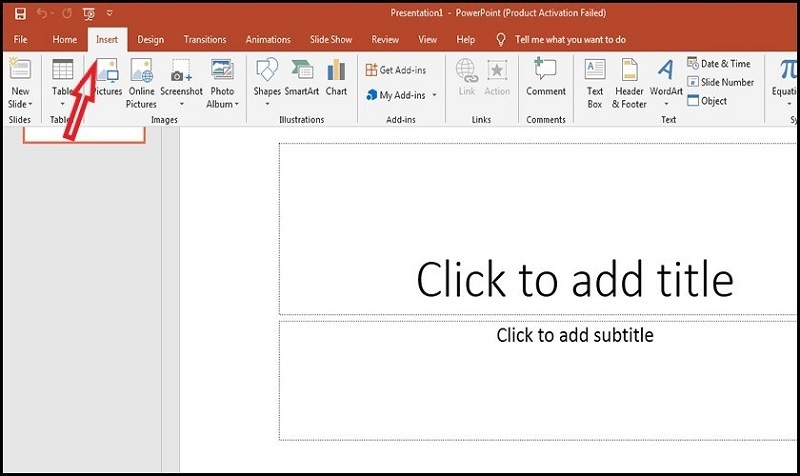Click the Slide Number option
This screenshot has width=800, height=476.
coord(720,82)
